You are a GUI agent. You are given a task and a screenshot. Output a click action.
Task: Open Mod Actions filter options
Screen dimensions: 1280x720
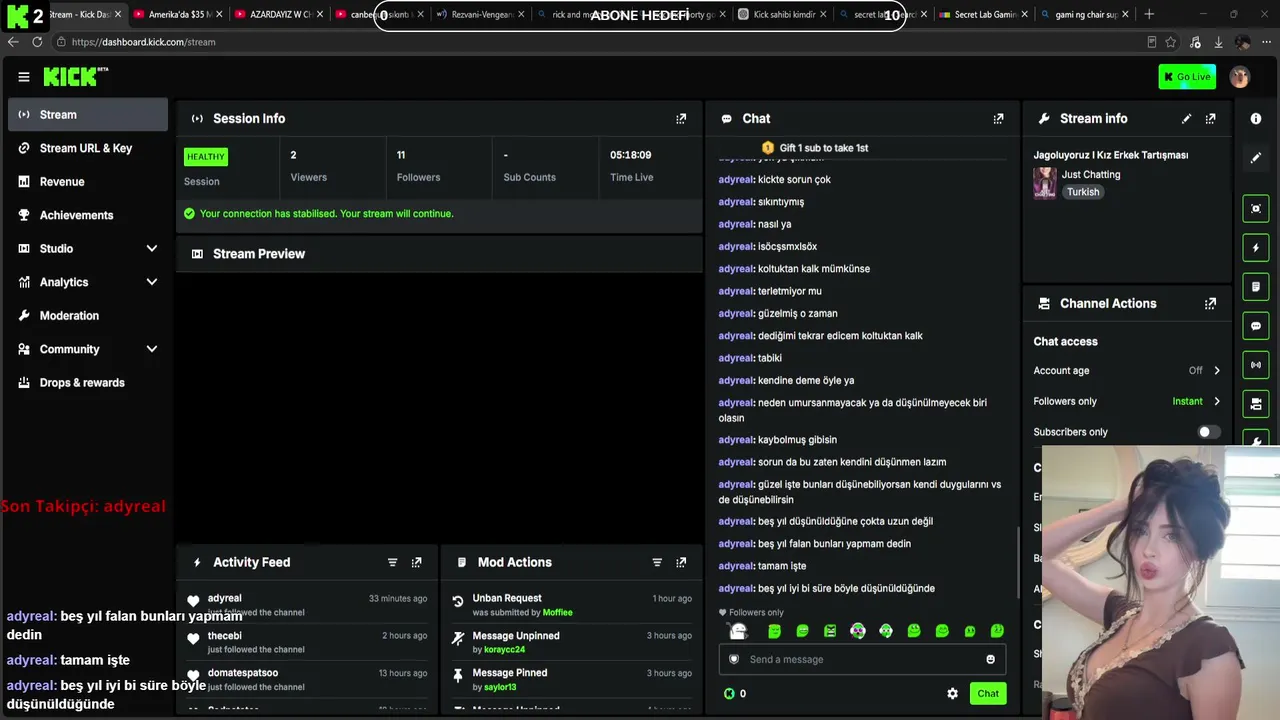tap(657, 562)
